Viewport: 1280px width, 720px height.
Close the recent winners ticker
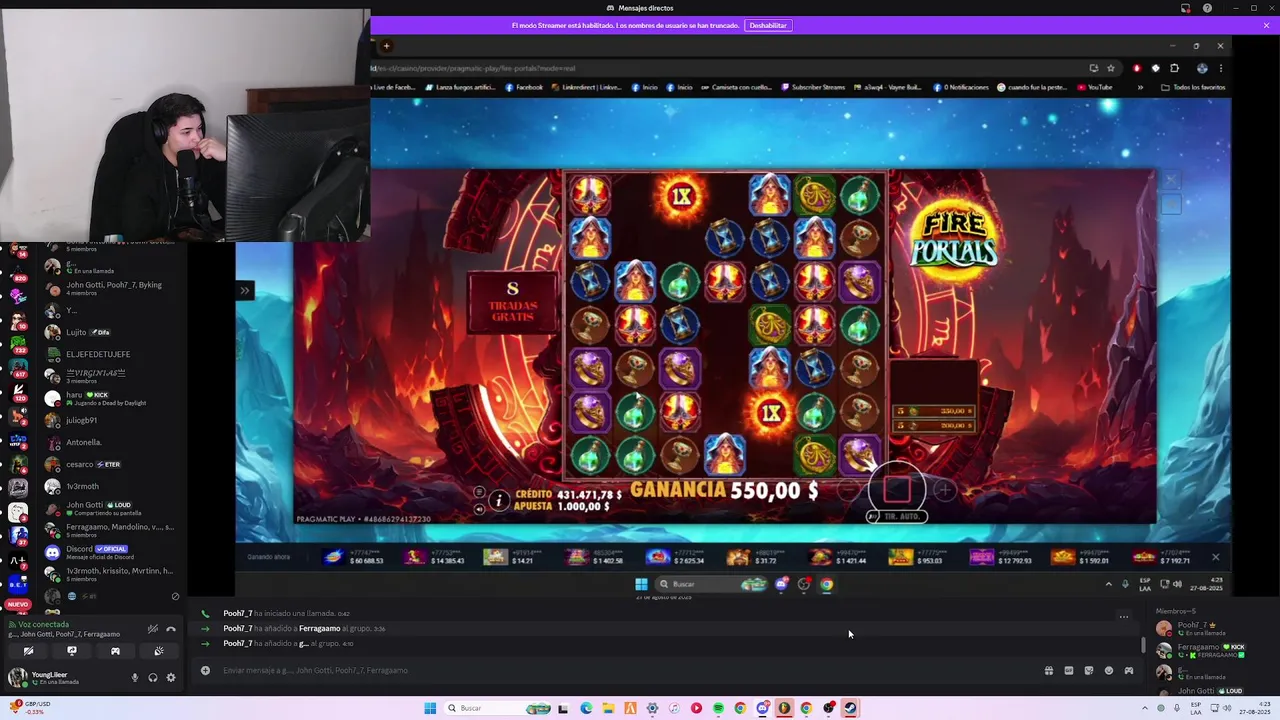1216,557
